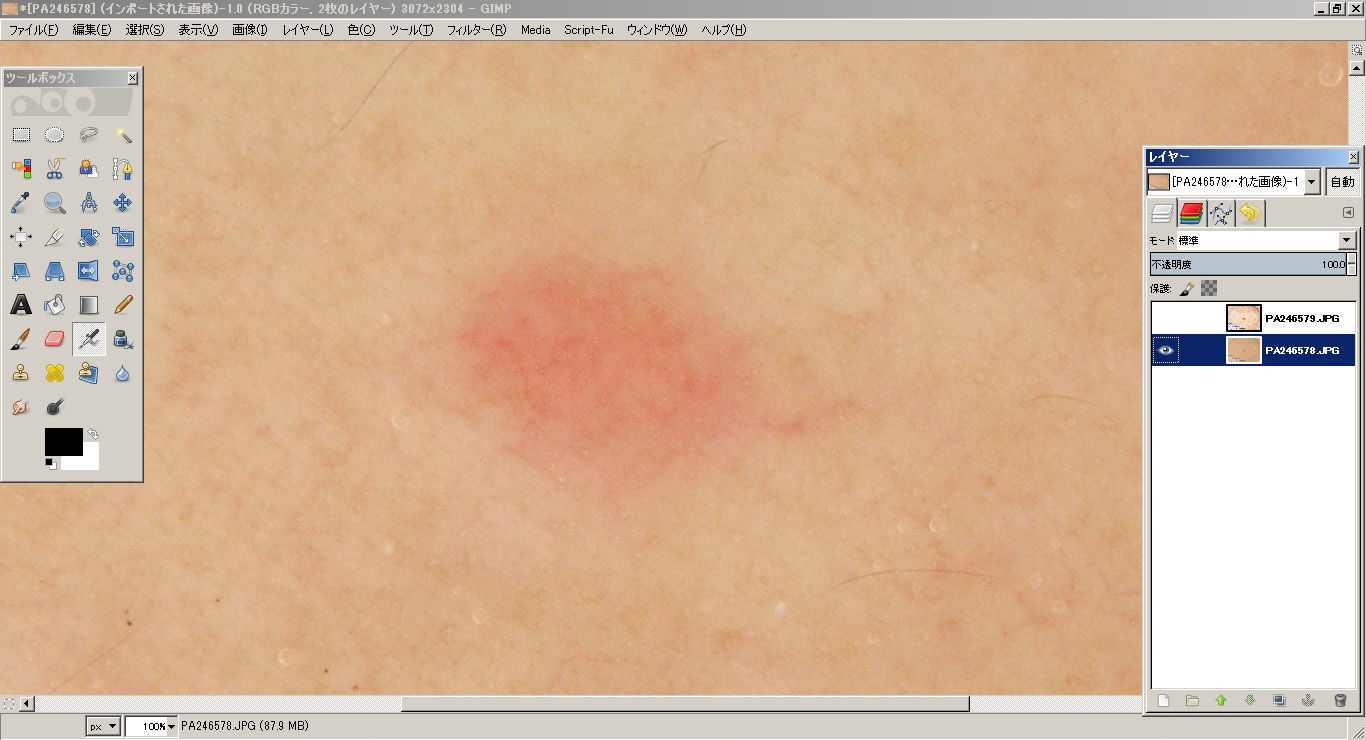Open the ファイル(F) menu

[33, 30]
